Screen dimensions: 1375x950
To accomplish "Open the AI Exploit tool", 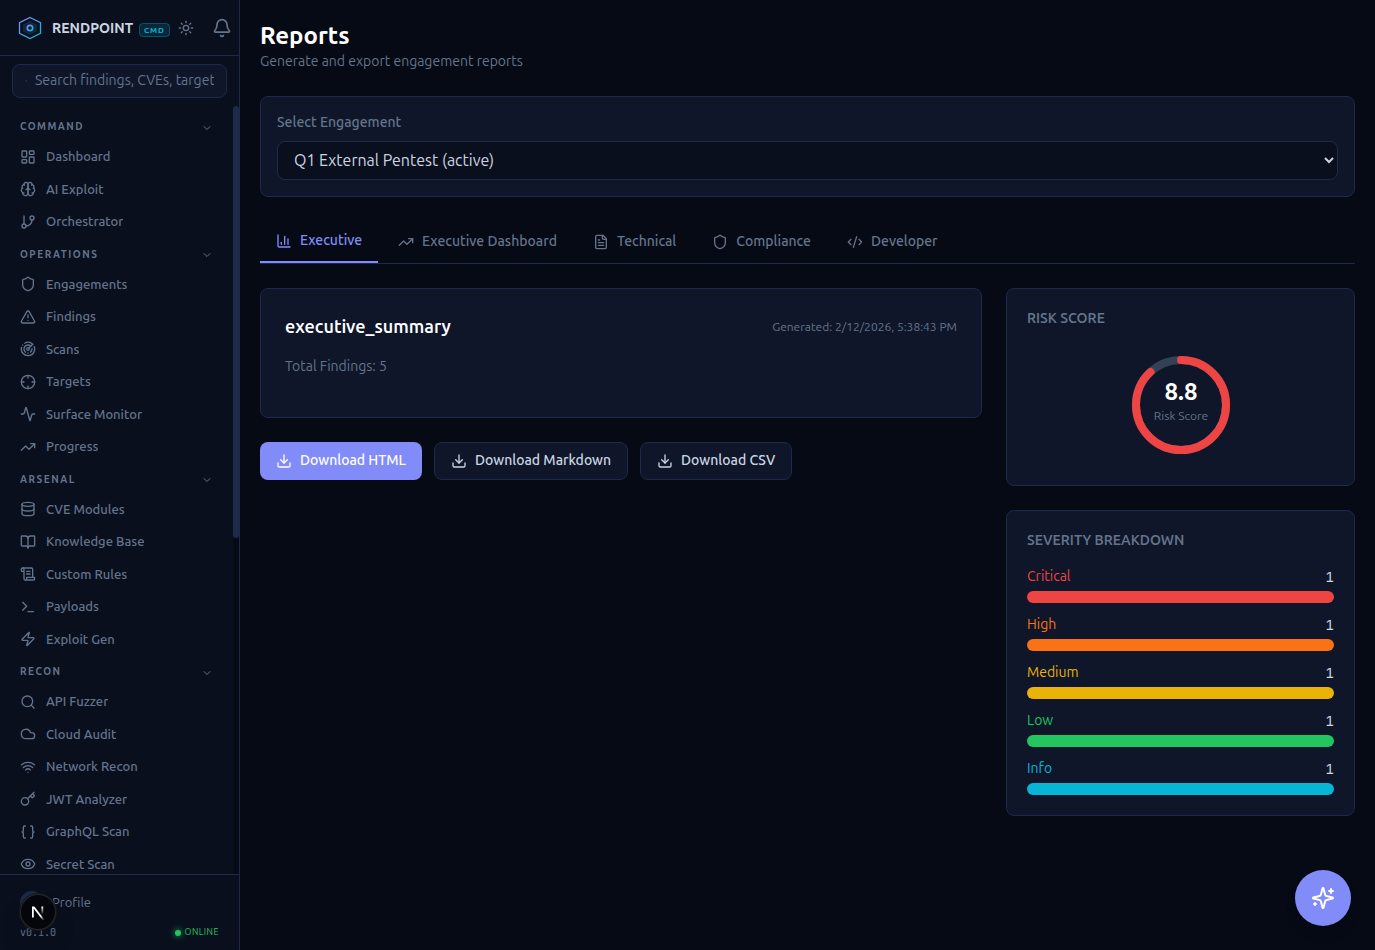I will [x=77, y=189].
